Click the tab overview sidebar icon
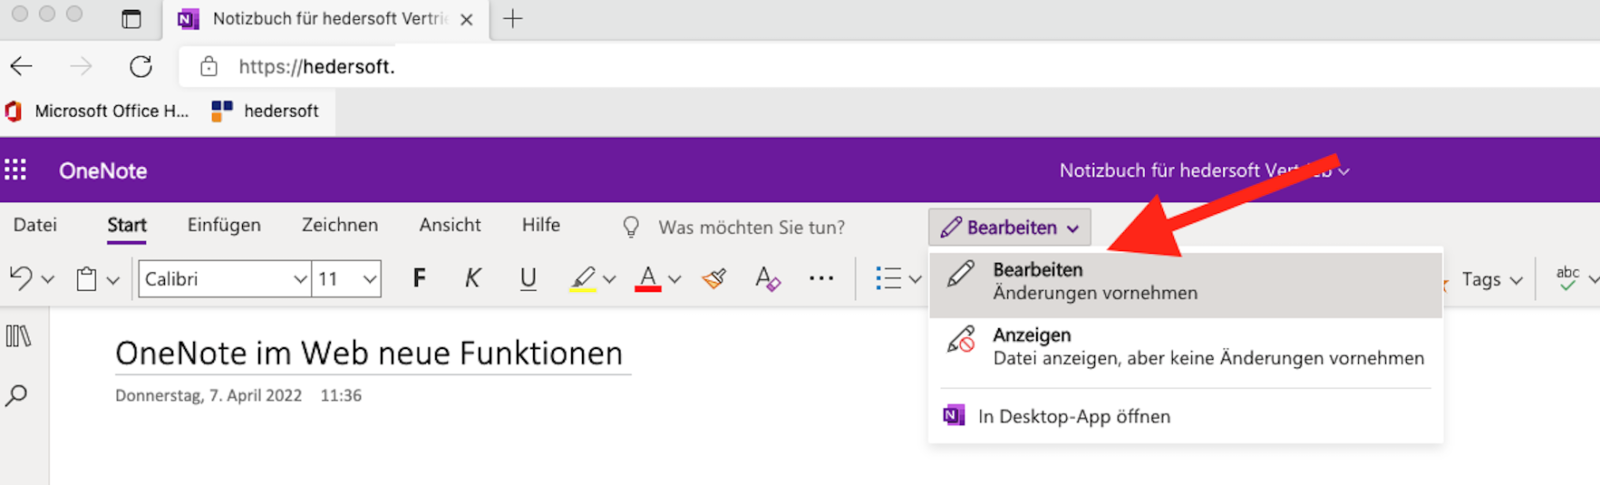This screenshot has height=485, width=1600. coord(131,18)
